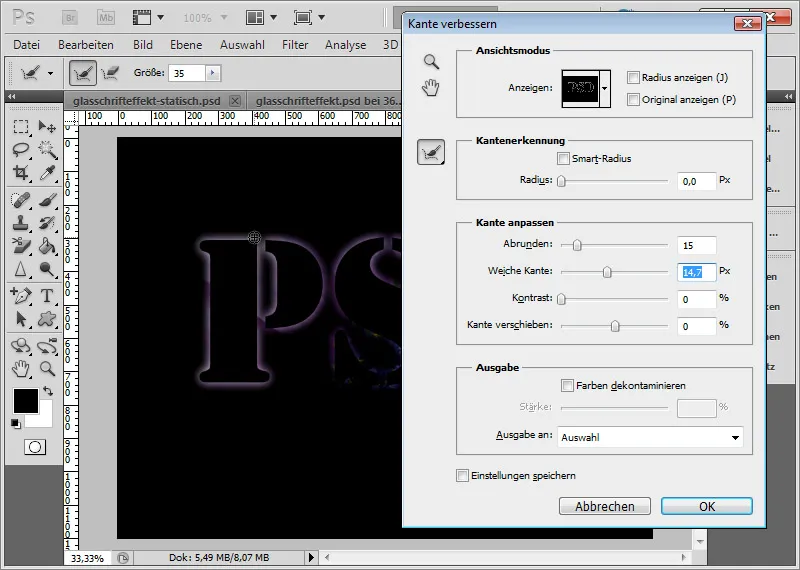Open the Datei menu
Image resolution: width=800 pixels, height=570 pixels.
pos(27,45)
